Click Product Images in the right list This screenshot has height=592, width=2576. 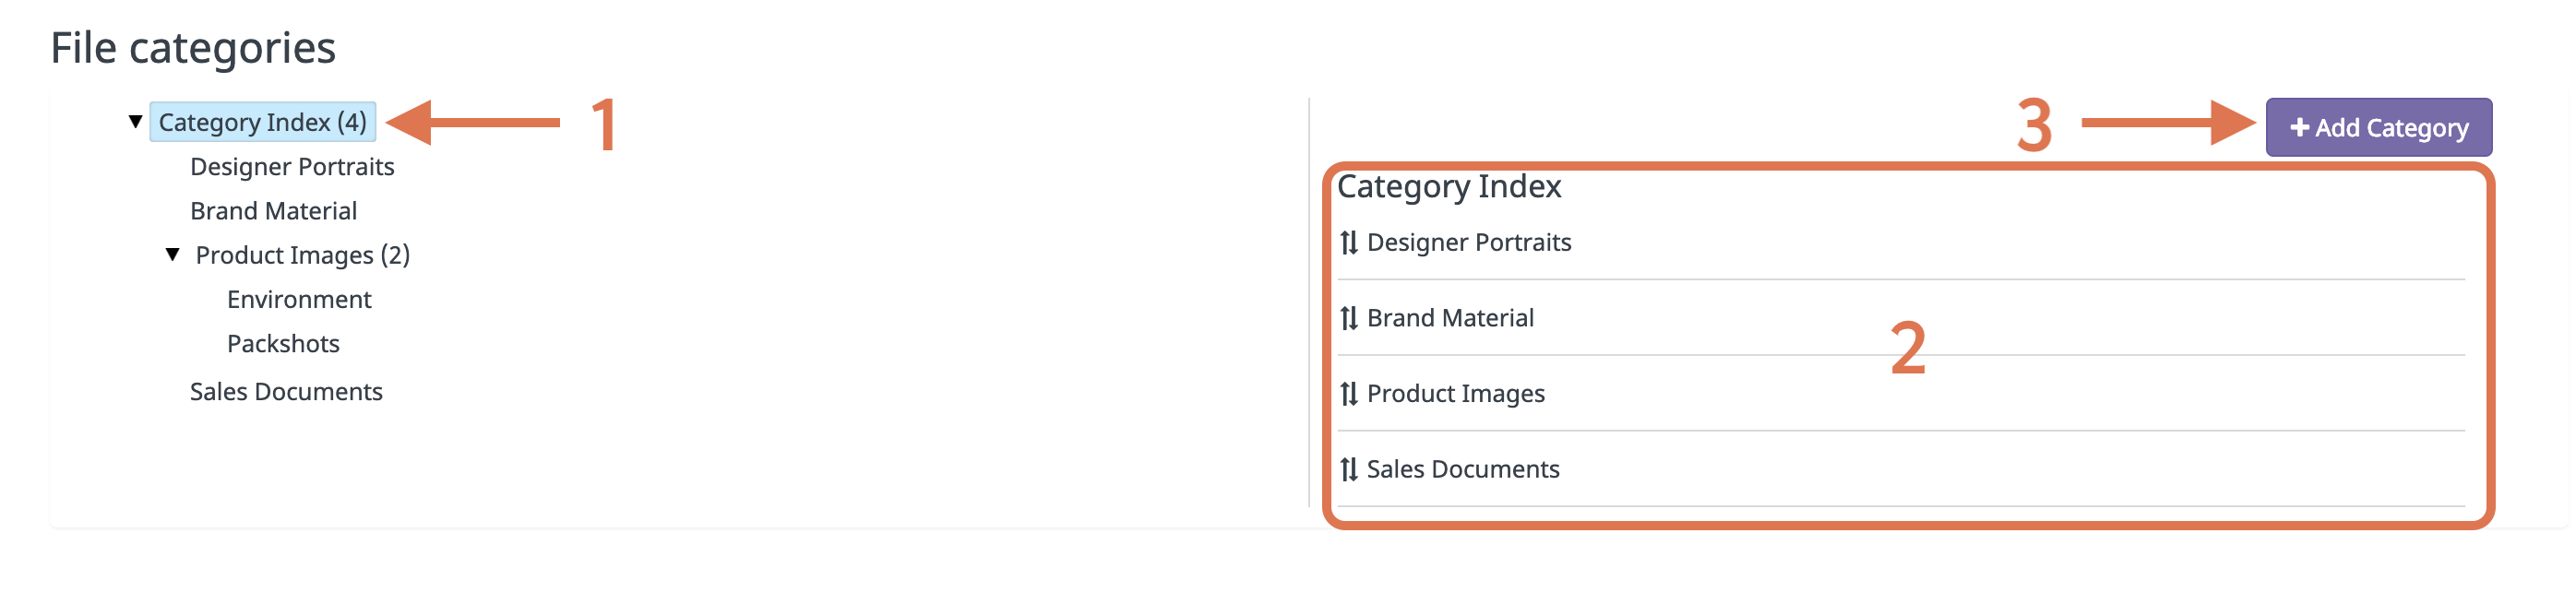pyautogui.click(x=1455, y=394)
